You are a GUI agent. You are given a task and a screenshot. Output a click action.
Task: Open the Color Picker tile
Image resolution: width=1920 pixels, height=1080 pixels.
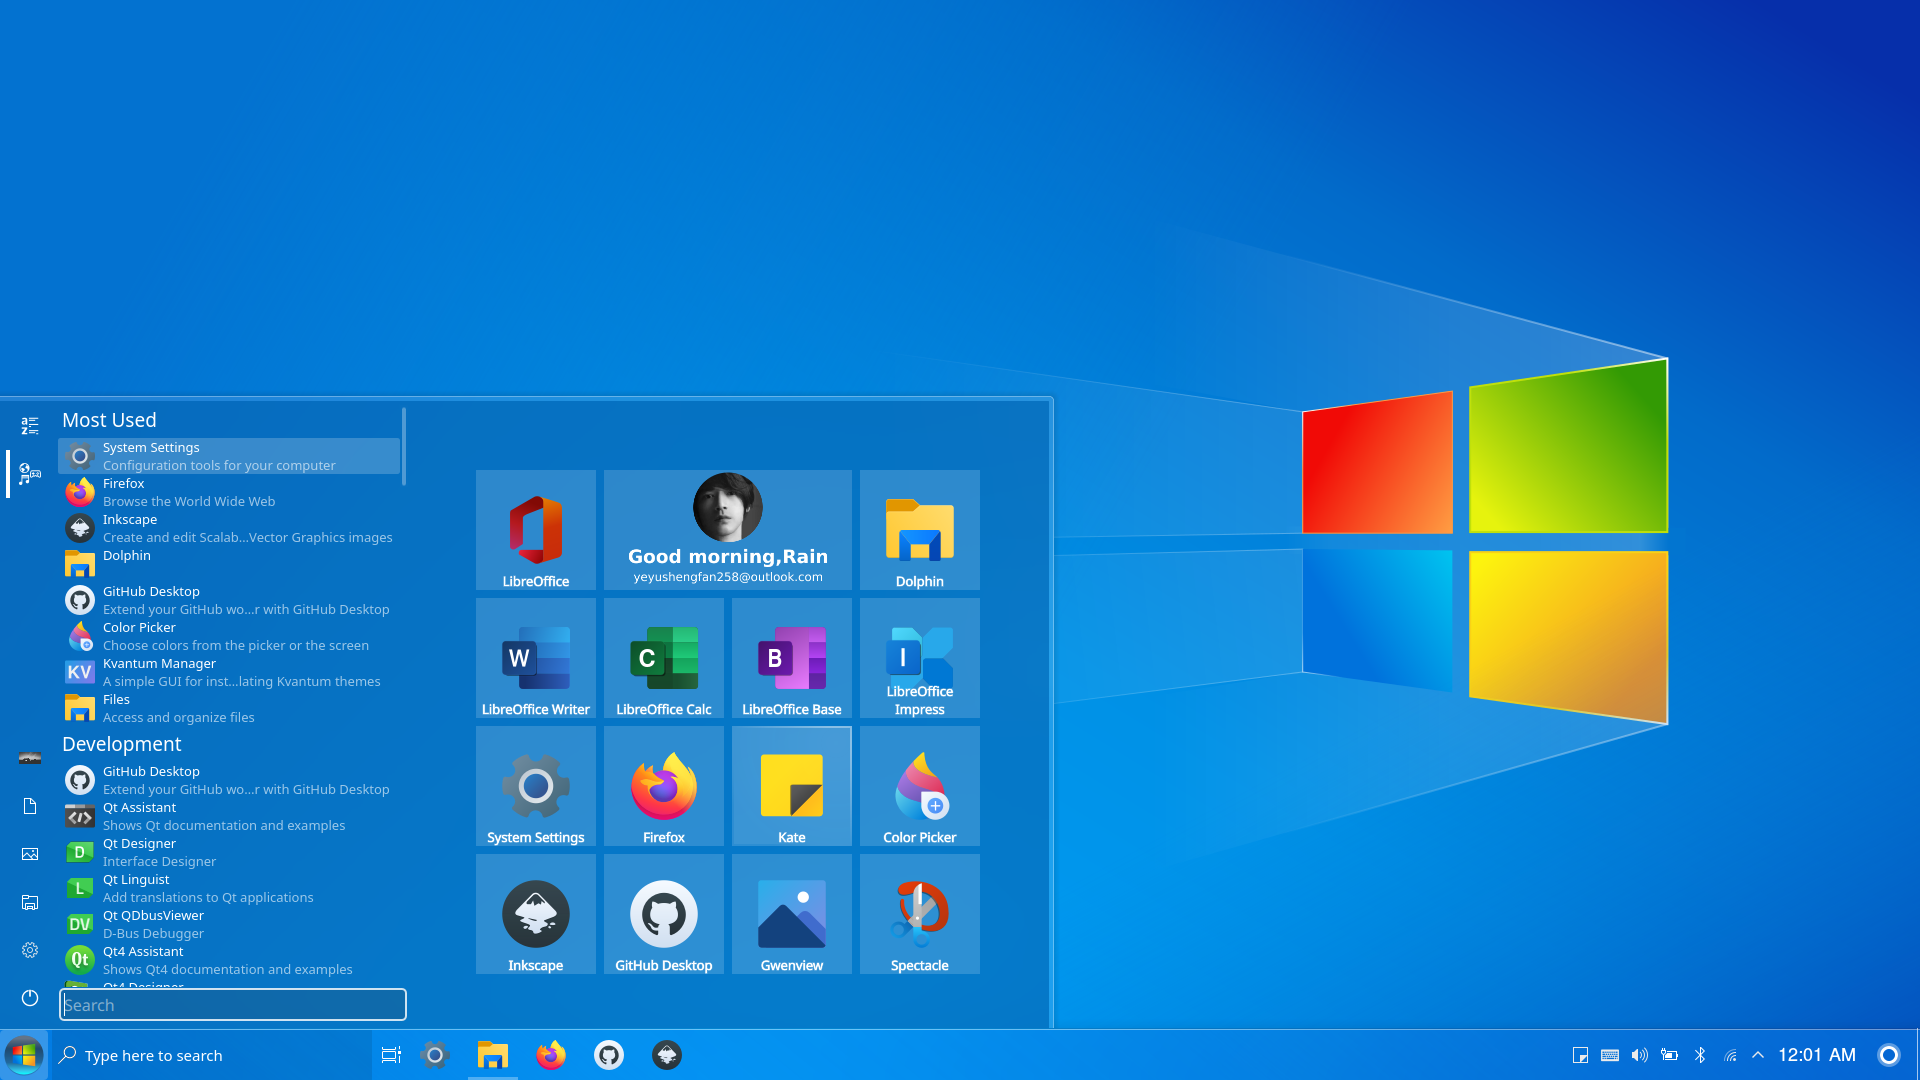920,786
